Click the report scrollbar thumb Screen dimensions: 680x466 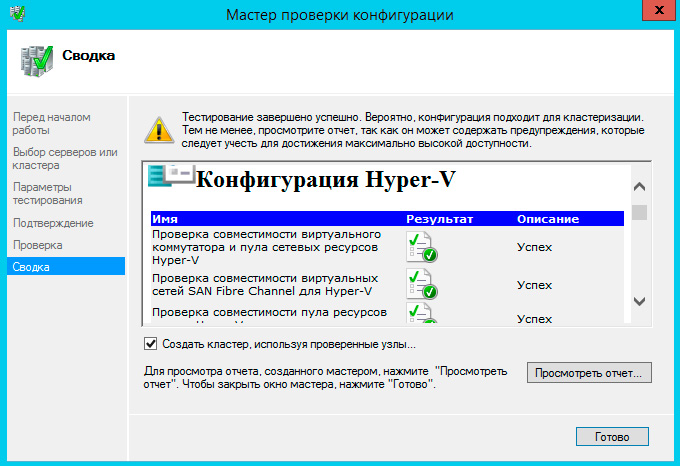tap(639, 212)
